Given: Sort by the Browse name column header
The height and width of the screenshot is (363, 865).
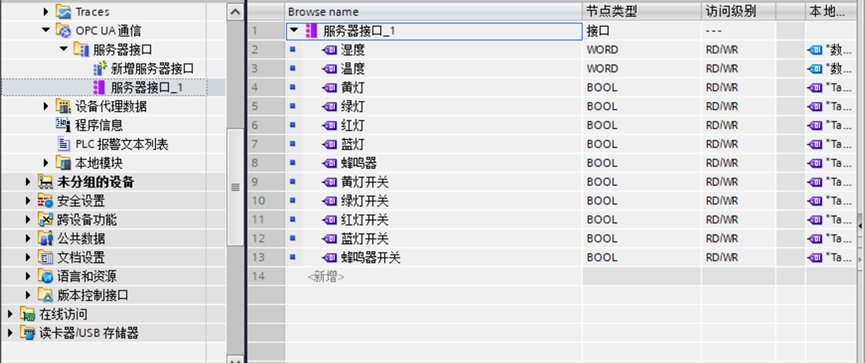Looking at the screenshot, I should [x=434, y=12].
